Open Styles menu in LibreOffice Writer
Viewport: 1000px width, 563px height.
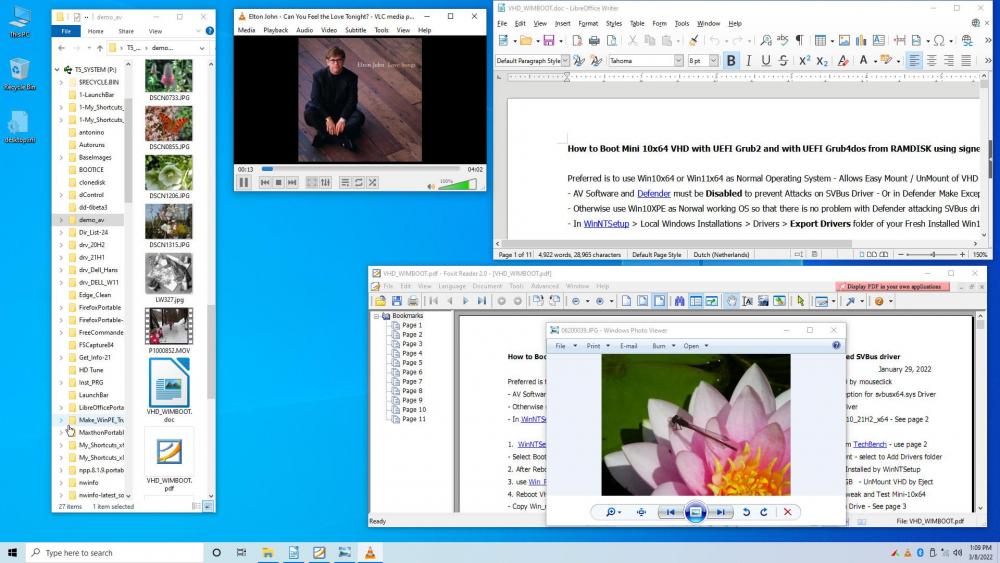[613, 23]
